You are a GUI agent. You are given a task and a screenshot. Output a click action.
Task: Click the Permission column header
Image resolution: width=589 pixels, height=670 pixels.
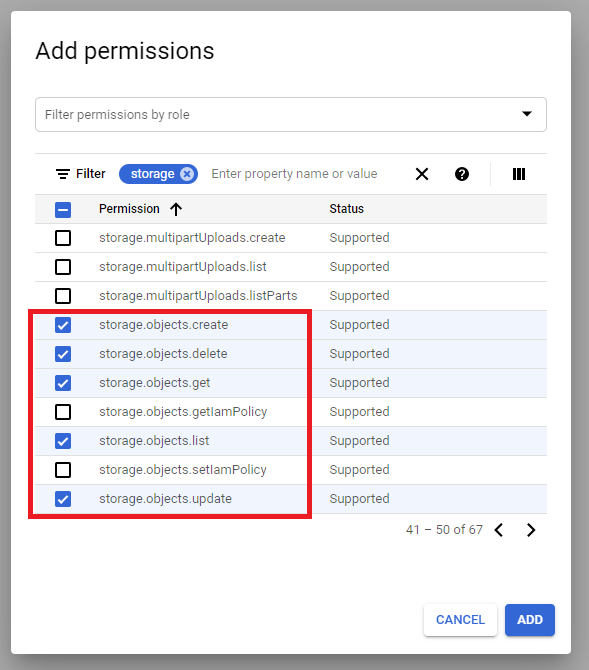coord(129,209)
